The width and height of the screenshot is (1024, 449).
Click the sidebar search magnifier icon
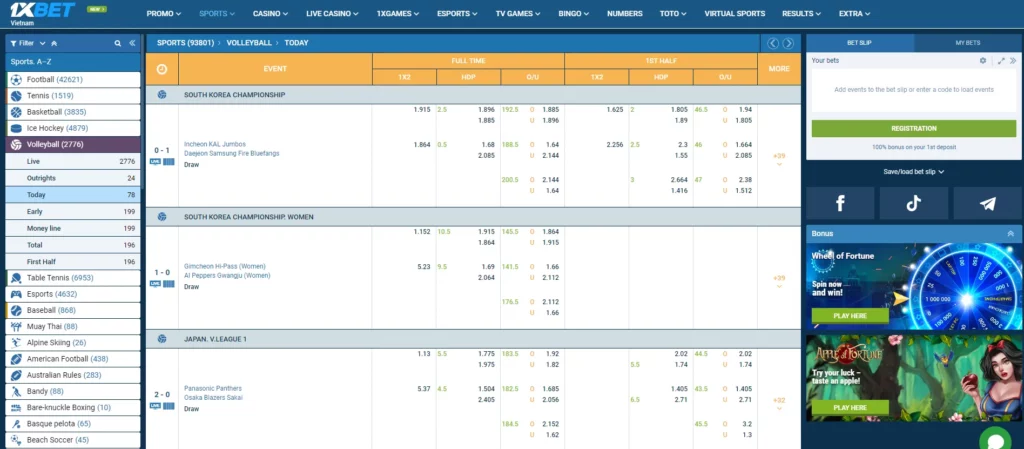coord(118,44)
